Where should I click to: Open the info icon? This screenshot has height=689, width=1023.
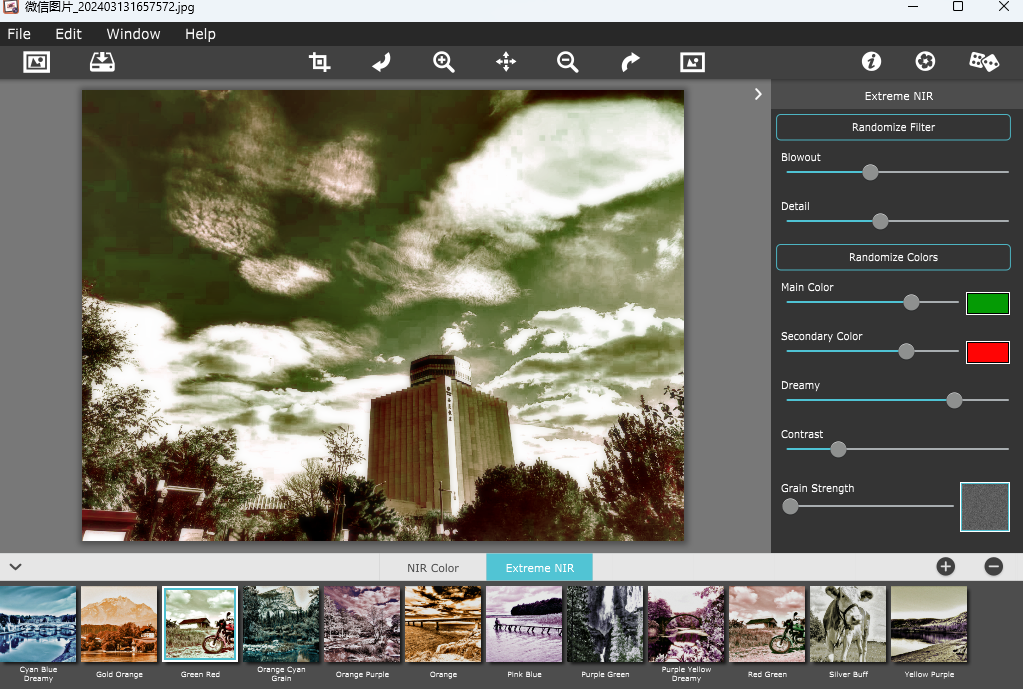click(x=871, y=61)
